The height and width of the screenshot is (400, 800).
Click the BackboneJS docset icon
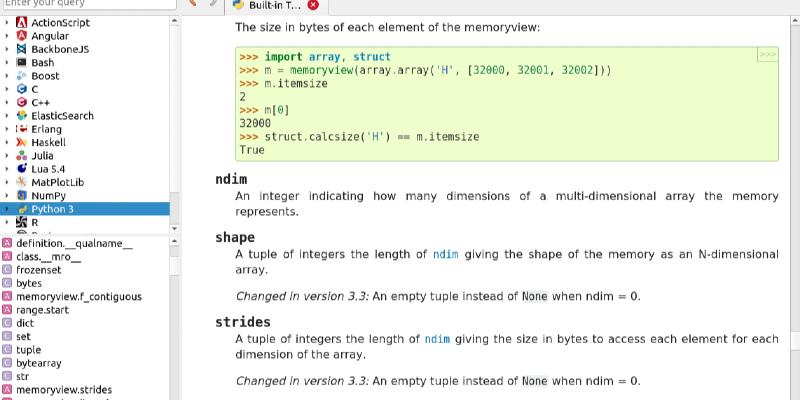tap(21, 49)
